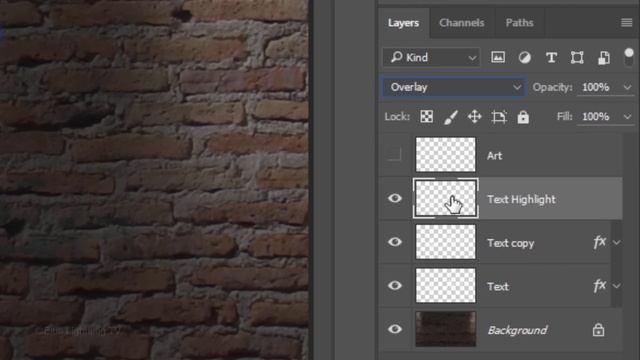Screen dimensions: 640x360
Task: Toggle layer filtering on/off switch
Action: coord(629,57)
